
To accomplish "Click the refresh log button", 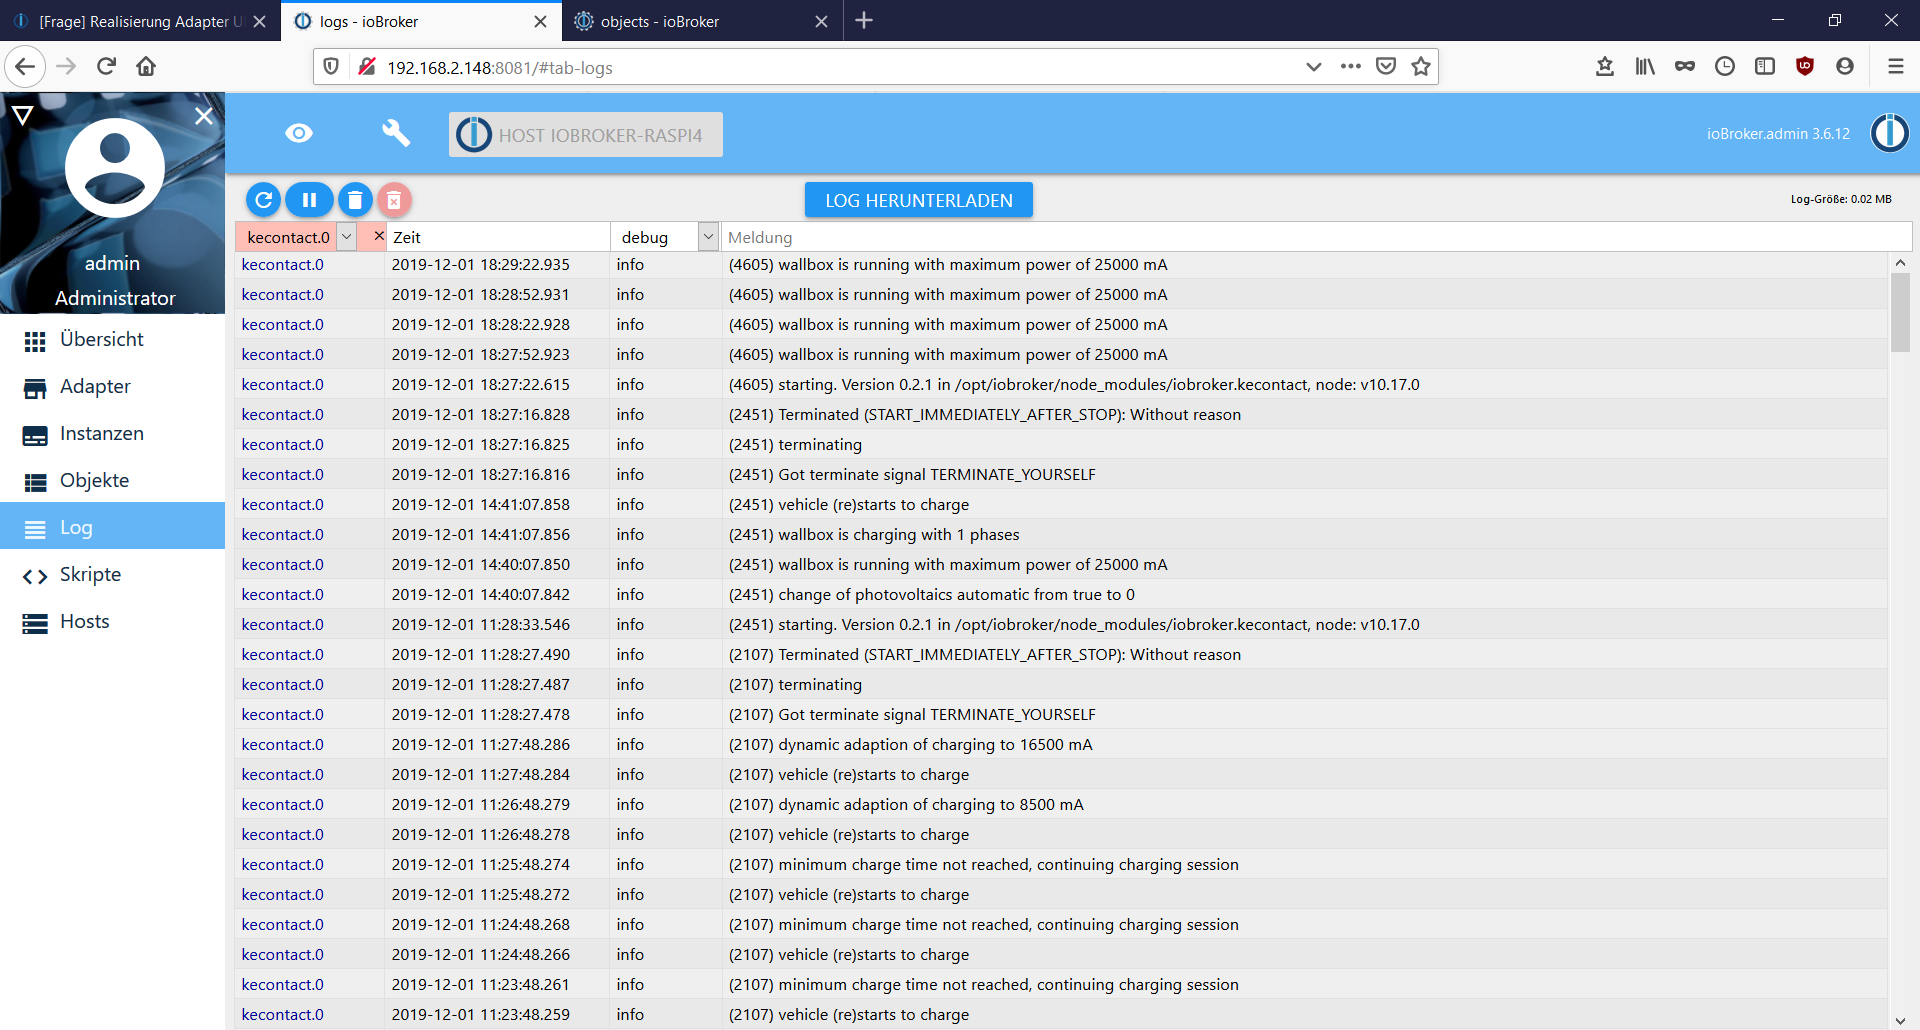I will pyautogui.click(x=264, y=200).
